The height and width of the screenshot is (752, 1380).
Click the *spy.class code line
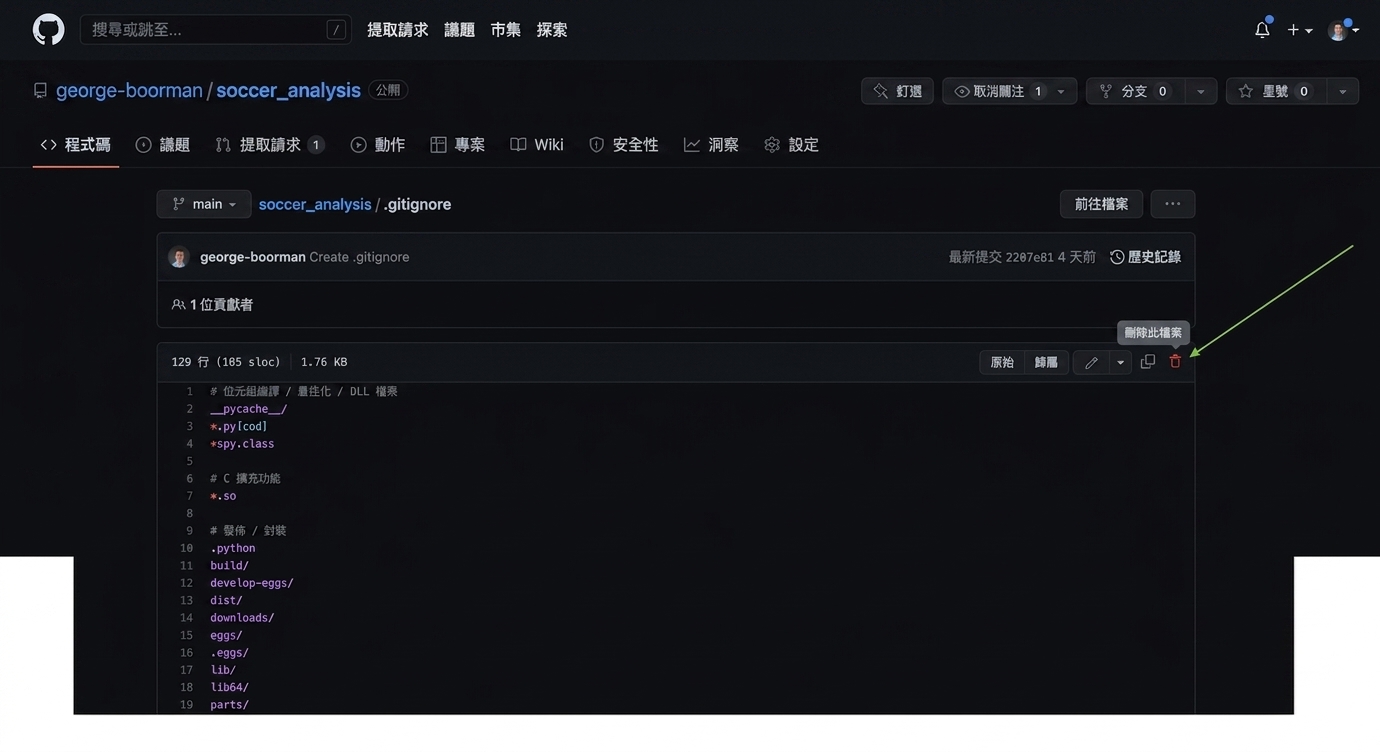click(242, 444)
